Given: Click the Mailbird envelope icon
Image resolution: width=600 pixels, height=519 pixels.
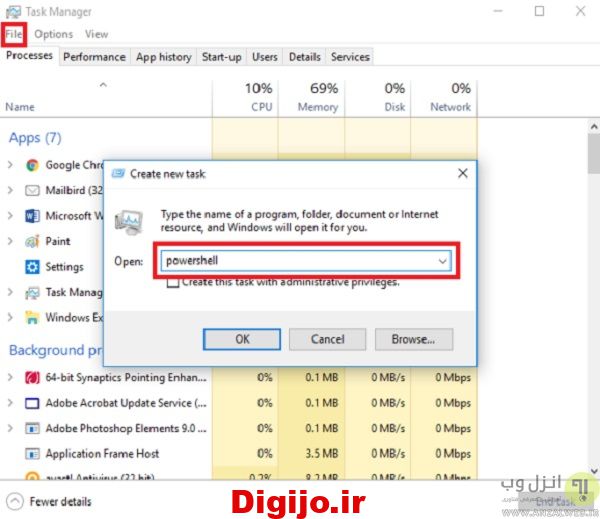Looking at the screenshot, I should click(32, 190).
